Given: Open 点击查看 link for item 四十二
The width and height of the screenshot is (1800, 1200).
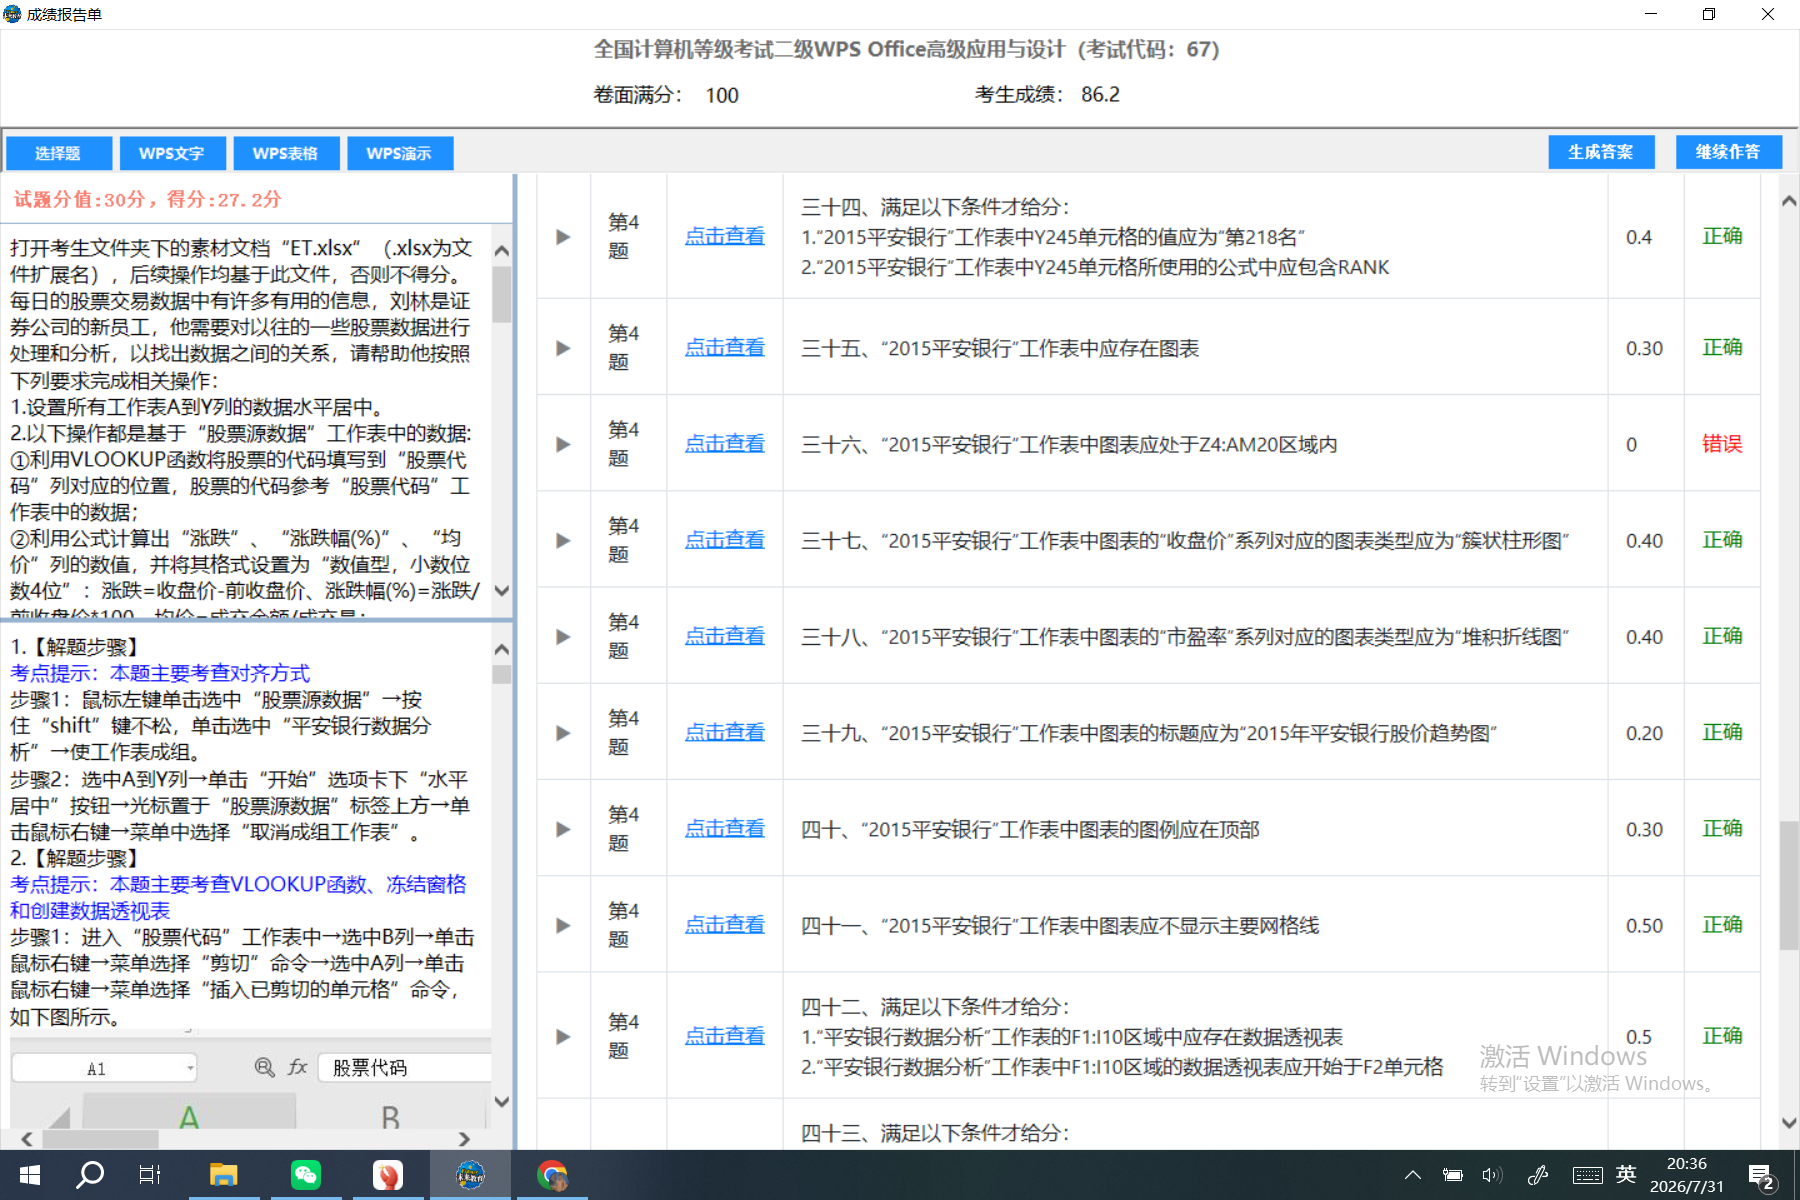Looking at the screenshot, I should 725,1036.
